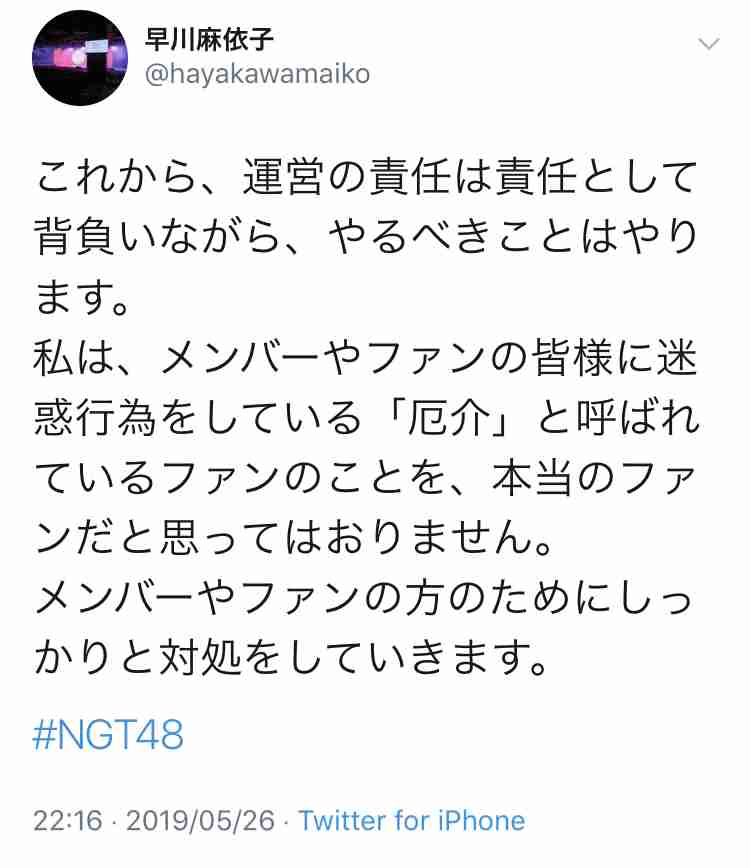Click the Twitter for iPhone source link
The height and width of the screenshot is (868, 750).
point(412,820)
